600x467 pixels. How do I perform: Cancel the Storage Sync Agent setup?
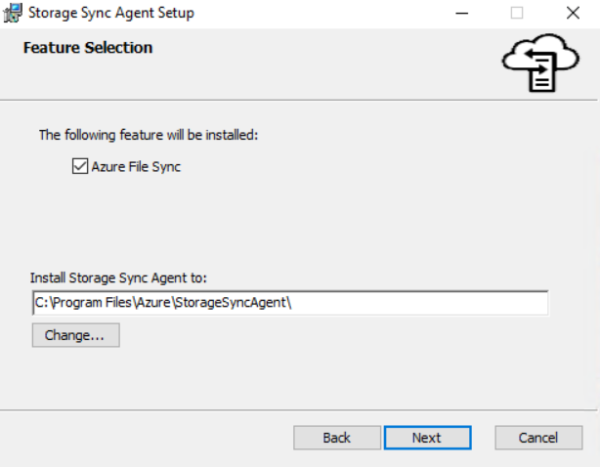538,438
